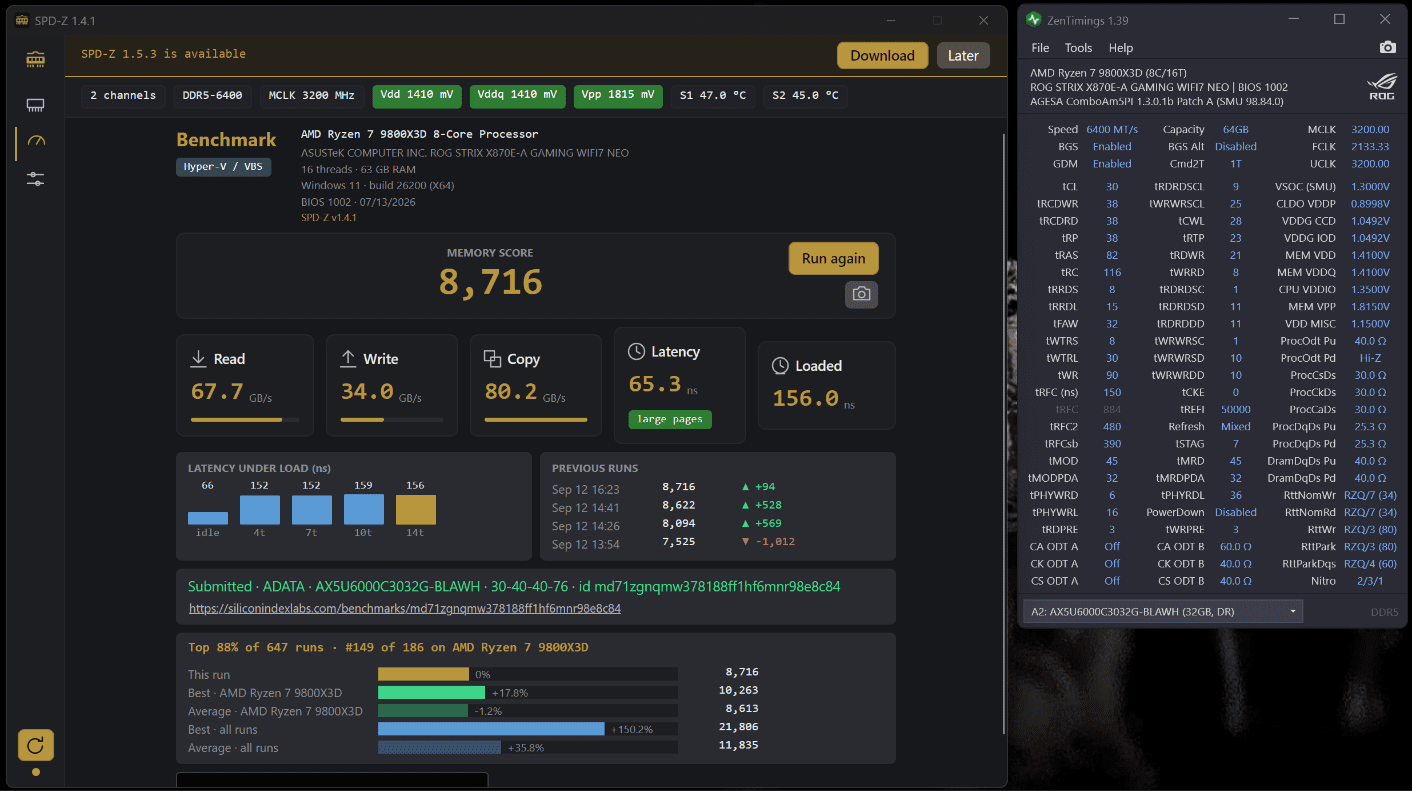Open the siliconindexlabs benchmark link

tap(405, 608)
